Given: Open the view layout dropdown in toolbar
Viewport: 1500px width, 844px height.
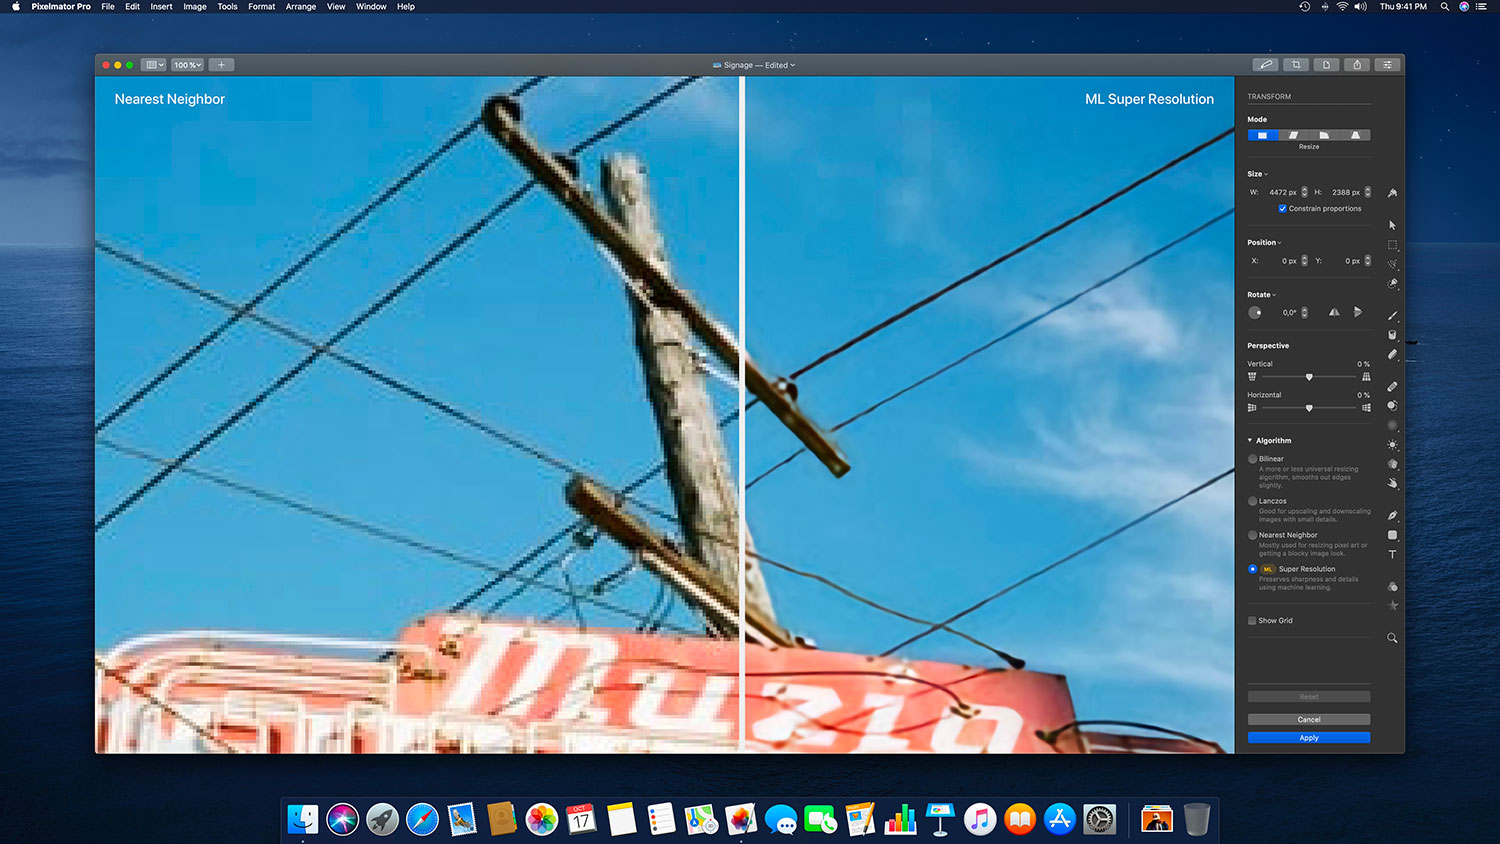Looking at the screenshot, I should click(x=153, y=65).
